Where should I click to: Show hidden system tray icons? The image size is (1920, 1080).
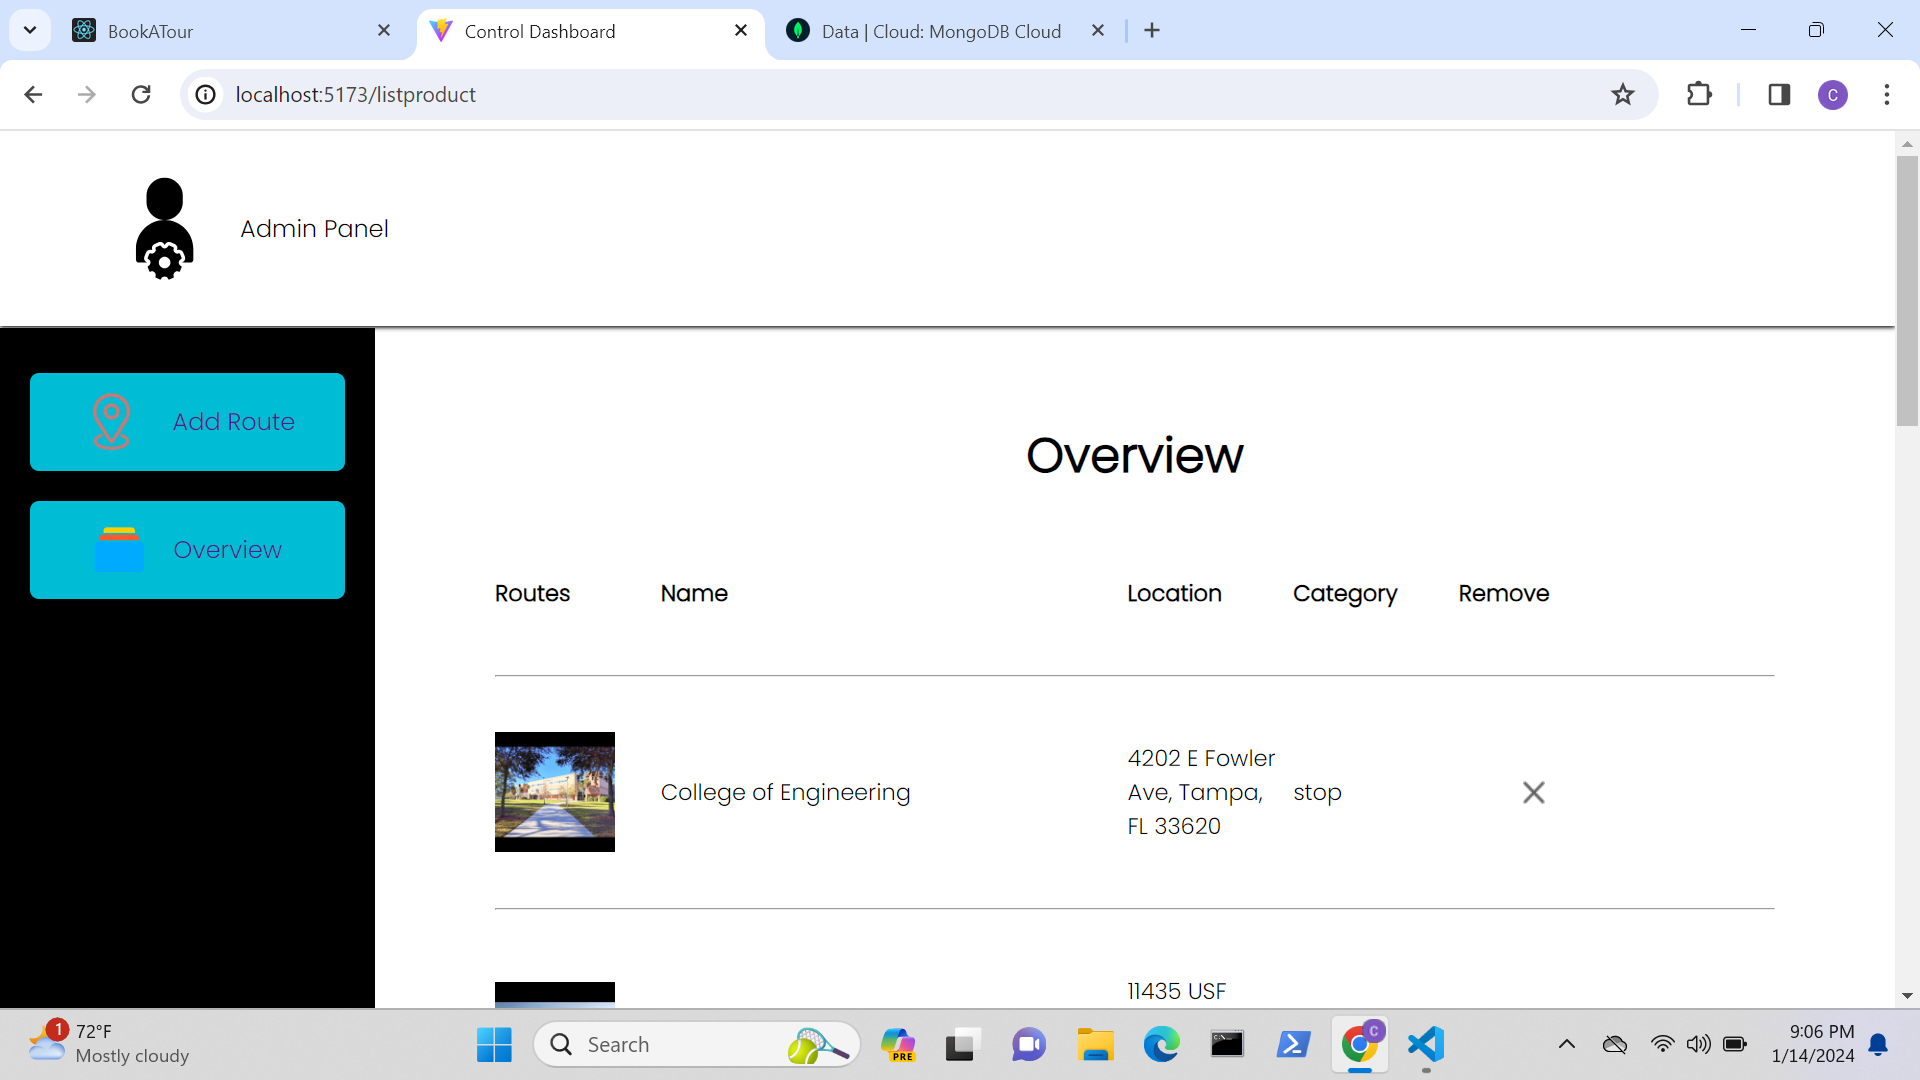pyautogui.click(x=1566, y=1044)
